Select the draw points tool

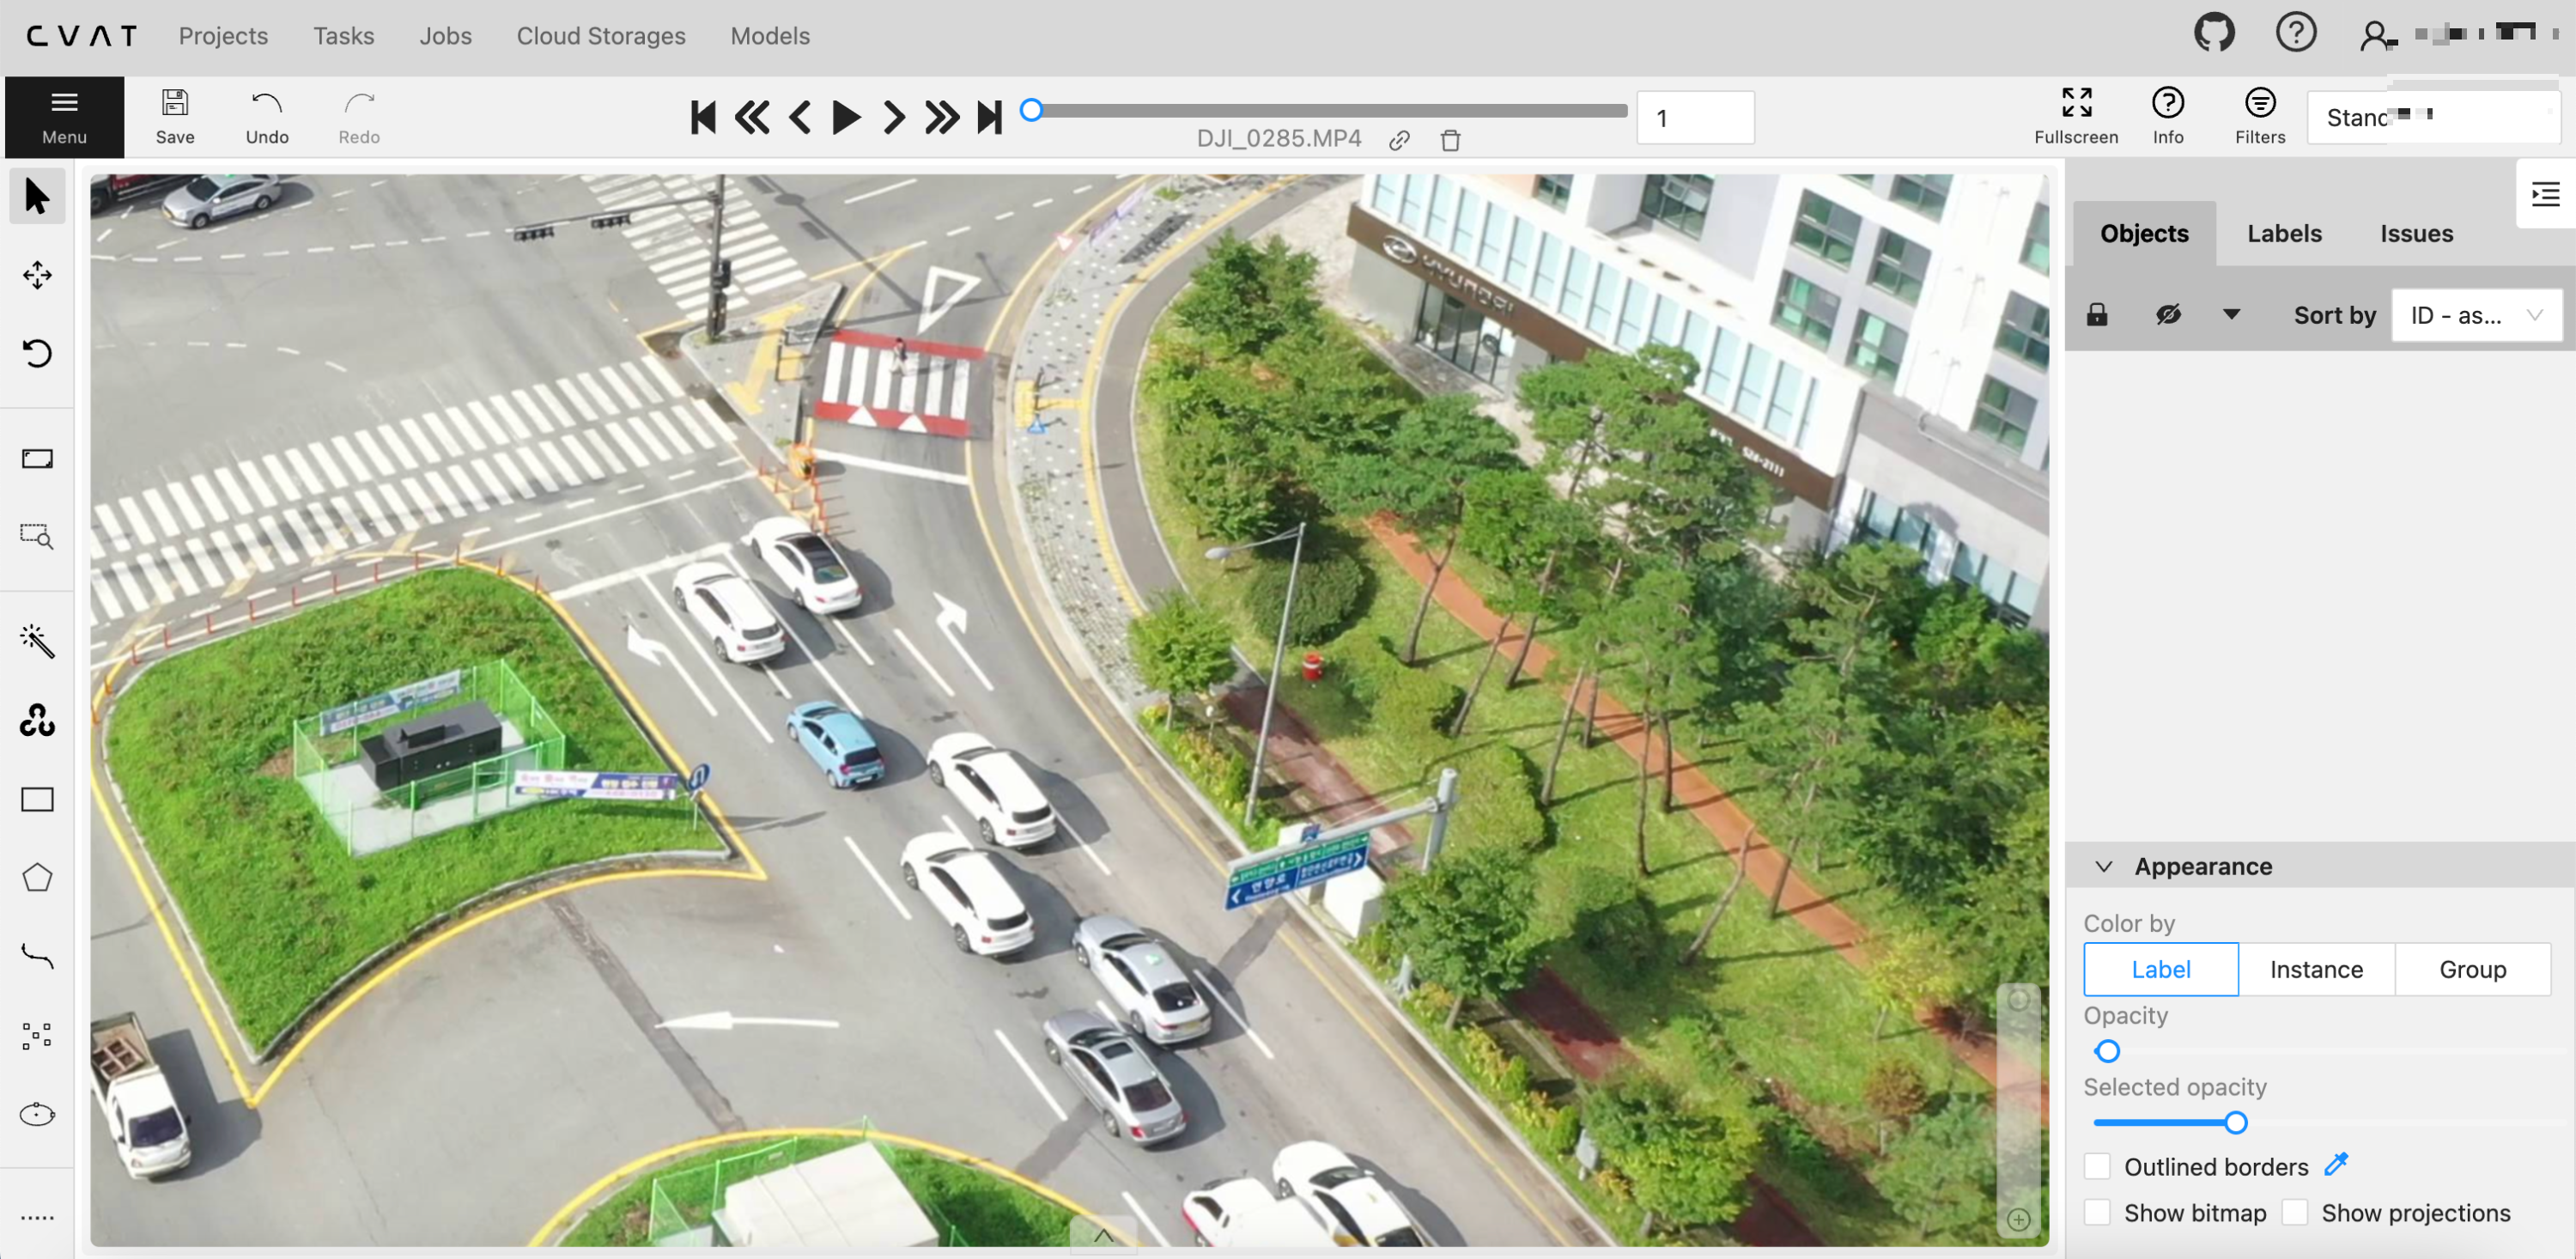[37, 1035]
